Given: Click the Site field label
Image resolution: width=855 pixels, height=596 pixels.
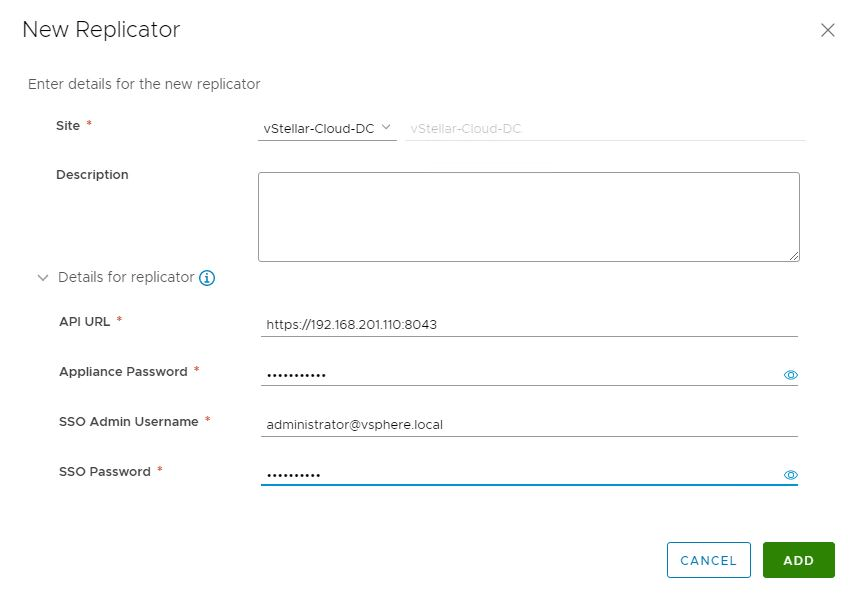Looking at the screenshot, I should 68,126.
